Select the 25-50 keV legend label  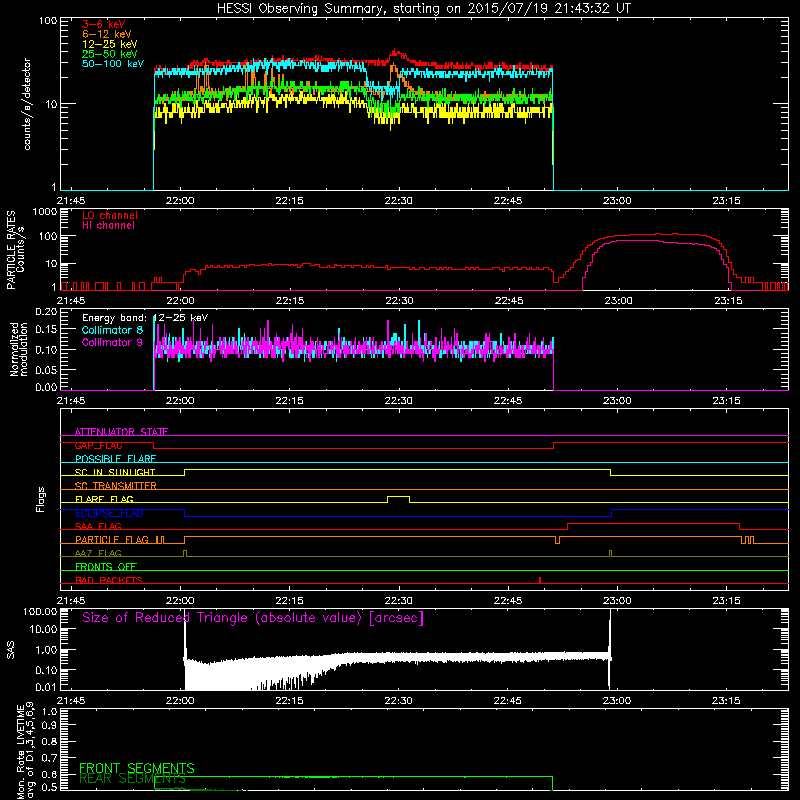click(x=109, y=54)
